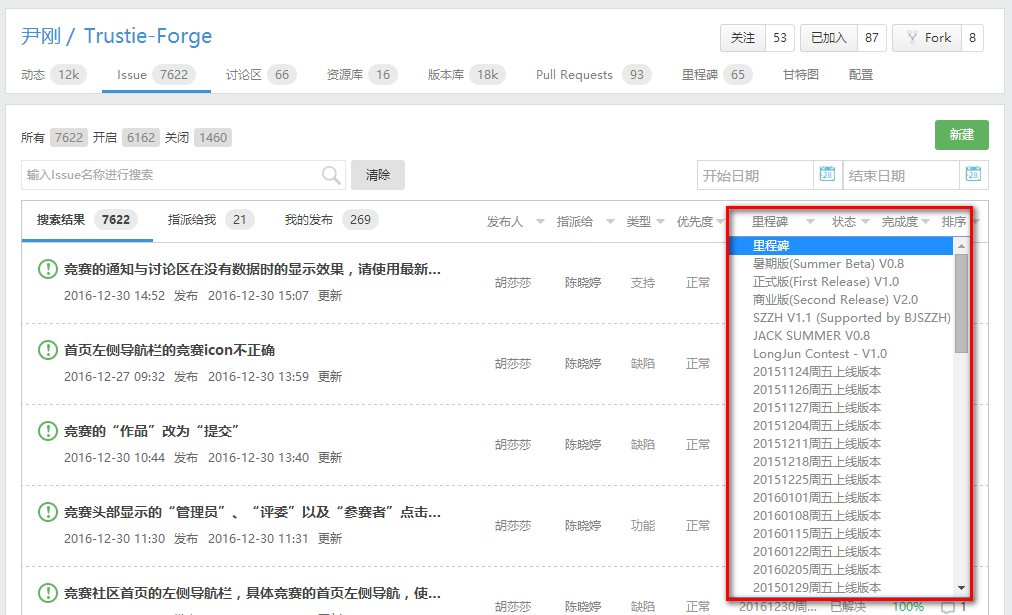1012x615 pixels.
Task: Open the Pull Requests tab
Action: 593,75
